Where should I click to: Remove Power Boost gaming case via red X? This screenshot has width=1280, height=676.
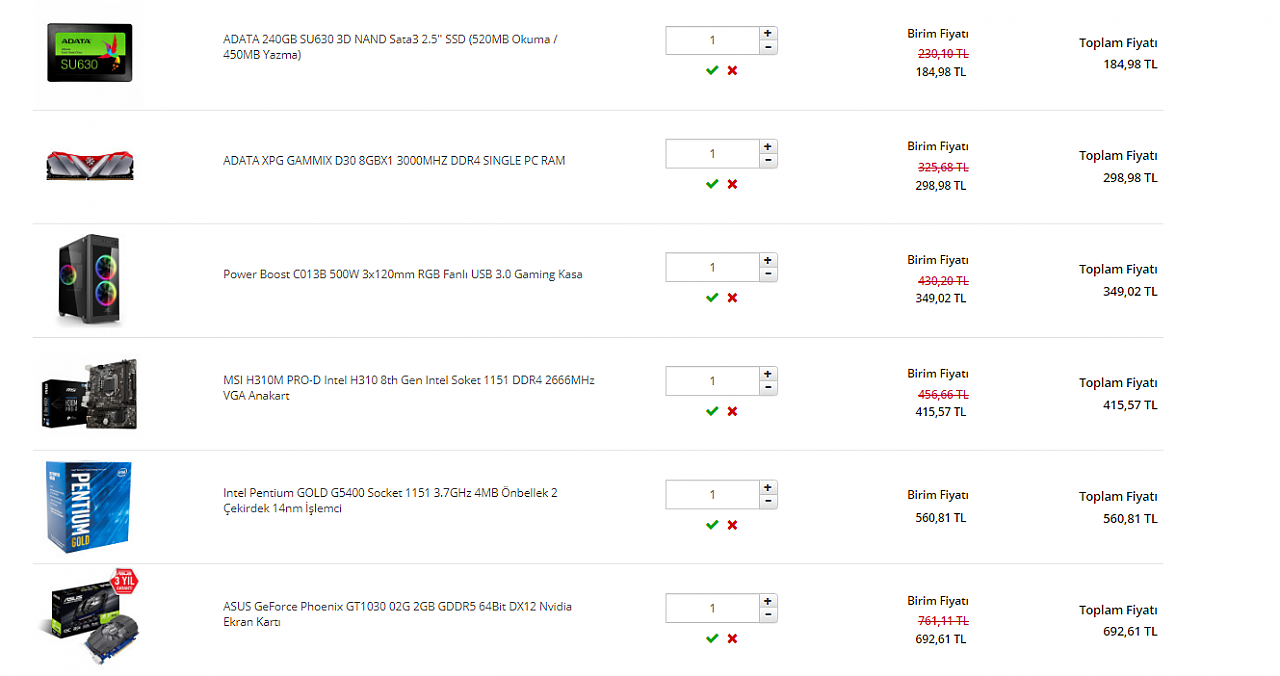732,298
